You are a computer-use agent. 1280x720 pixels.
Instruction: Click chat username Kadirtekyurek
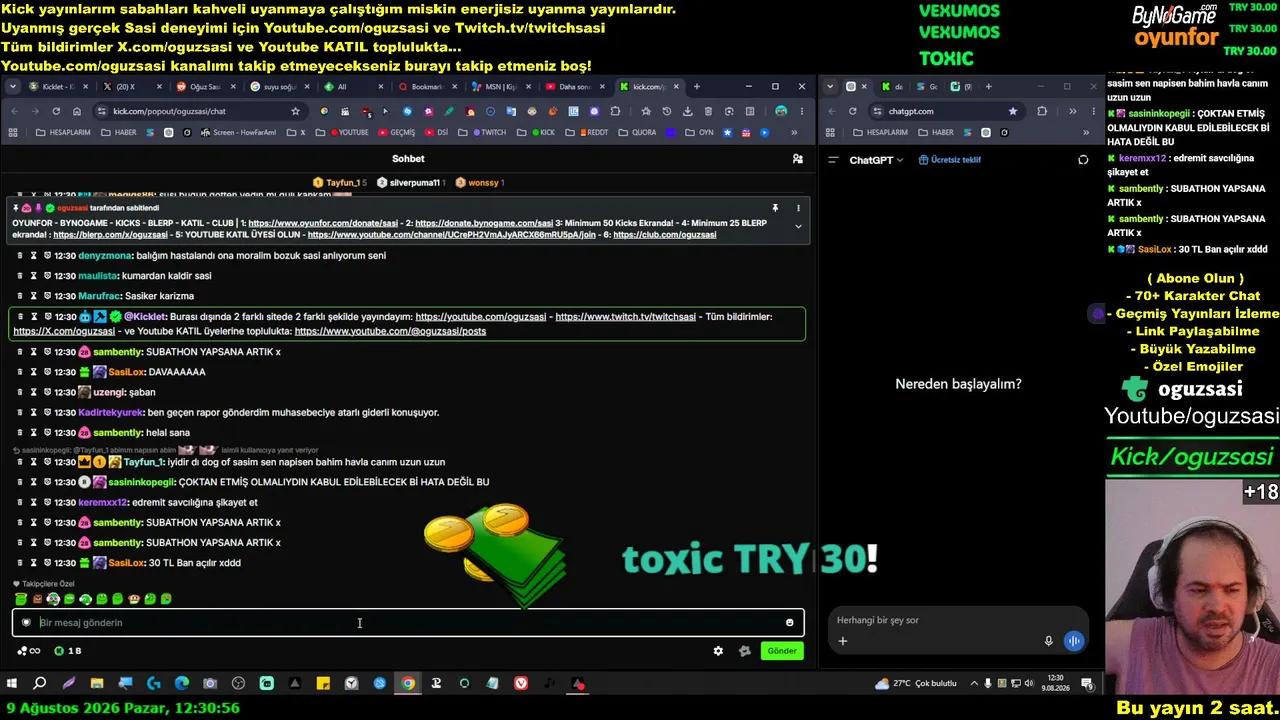point(108,413)
